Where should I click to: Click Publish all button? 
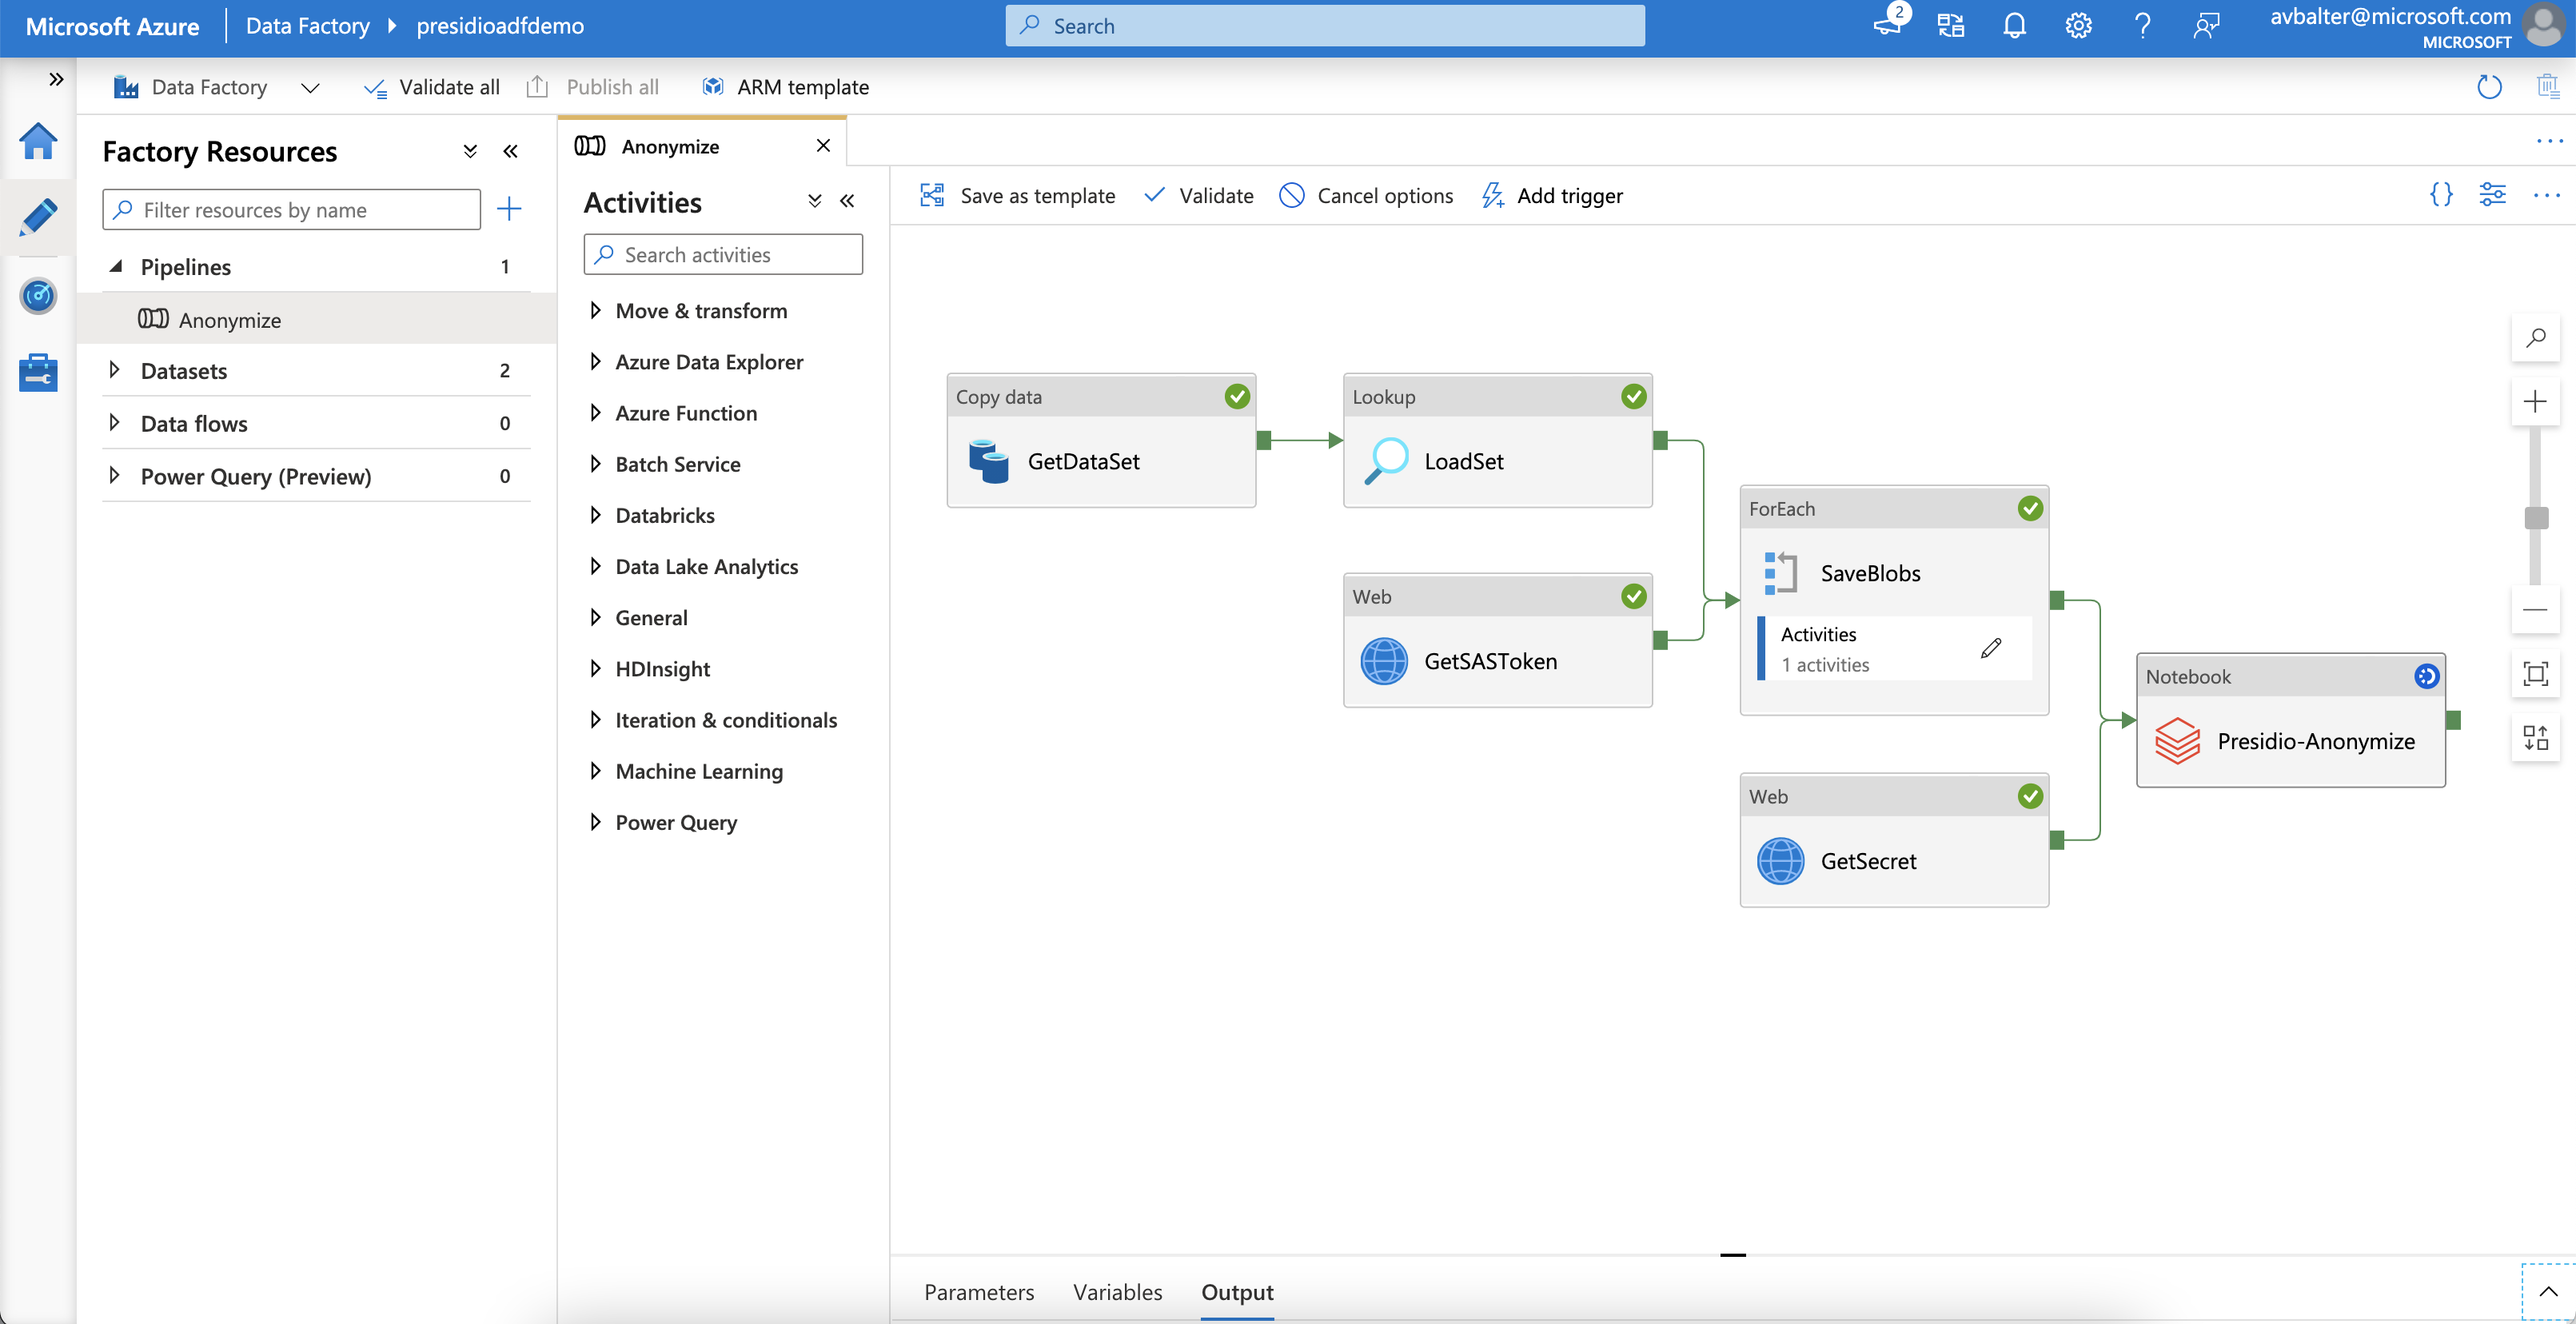[x=592, y=87]
